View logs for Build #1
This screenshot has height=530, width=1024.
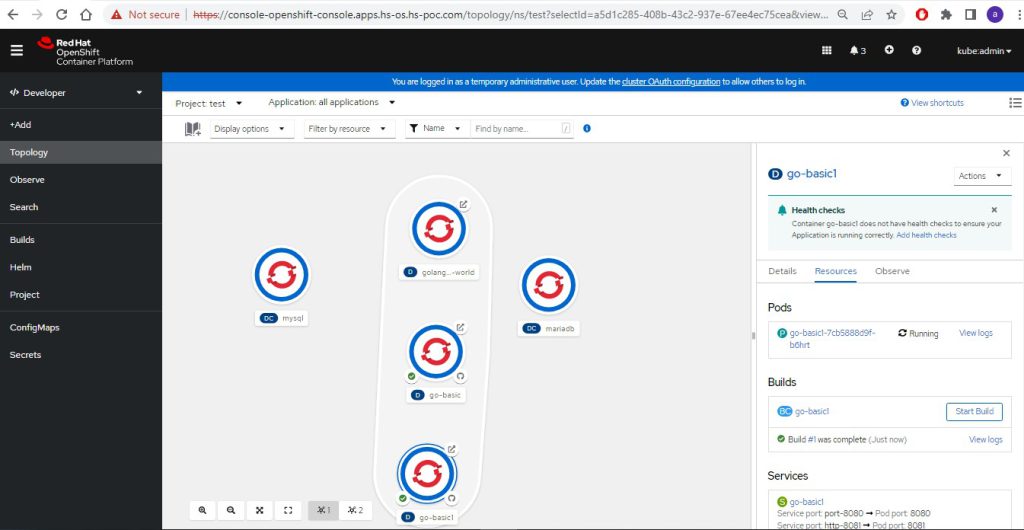pyautogui.click(x=985, y=439)
